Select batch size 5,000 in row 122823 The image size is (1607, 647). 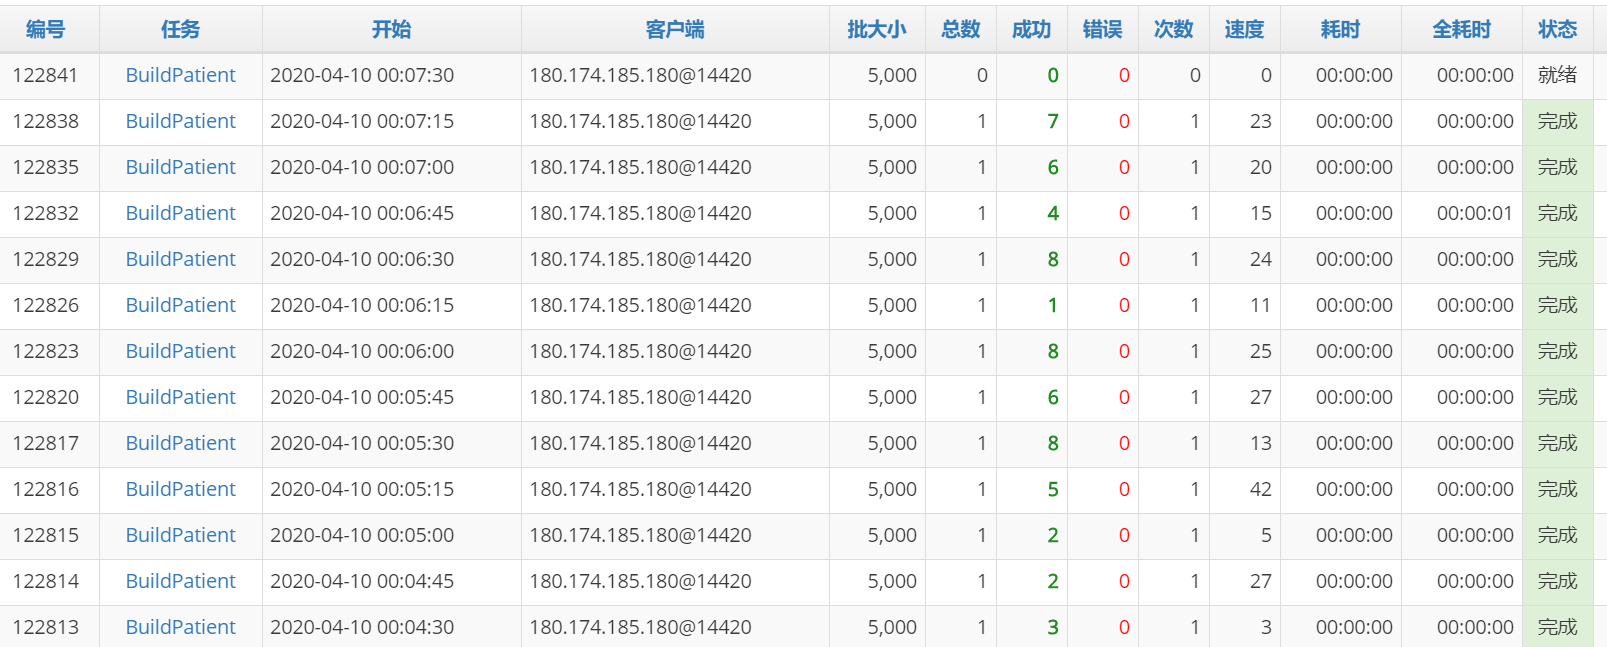tap(892, 352)
